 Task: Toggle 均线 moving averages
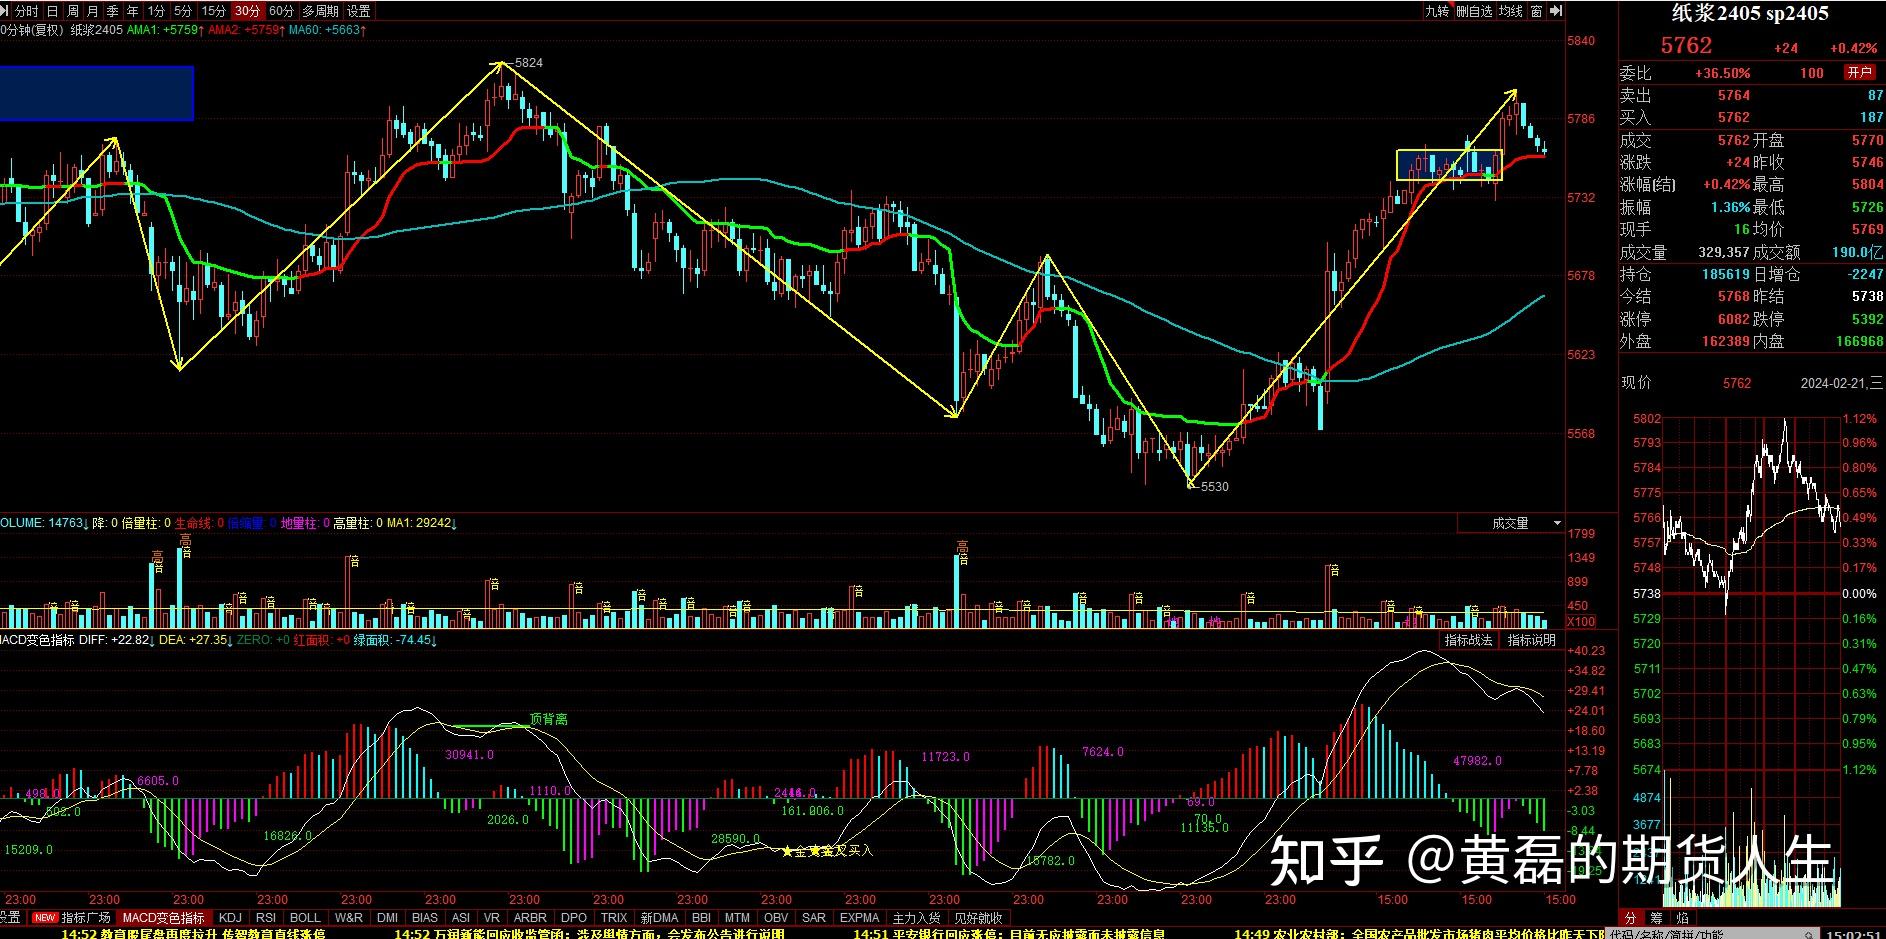1511,11
